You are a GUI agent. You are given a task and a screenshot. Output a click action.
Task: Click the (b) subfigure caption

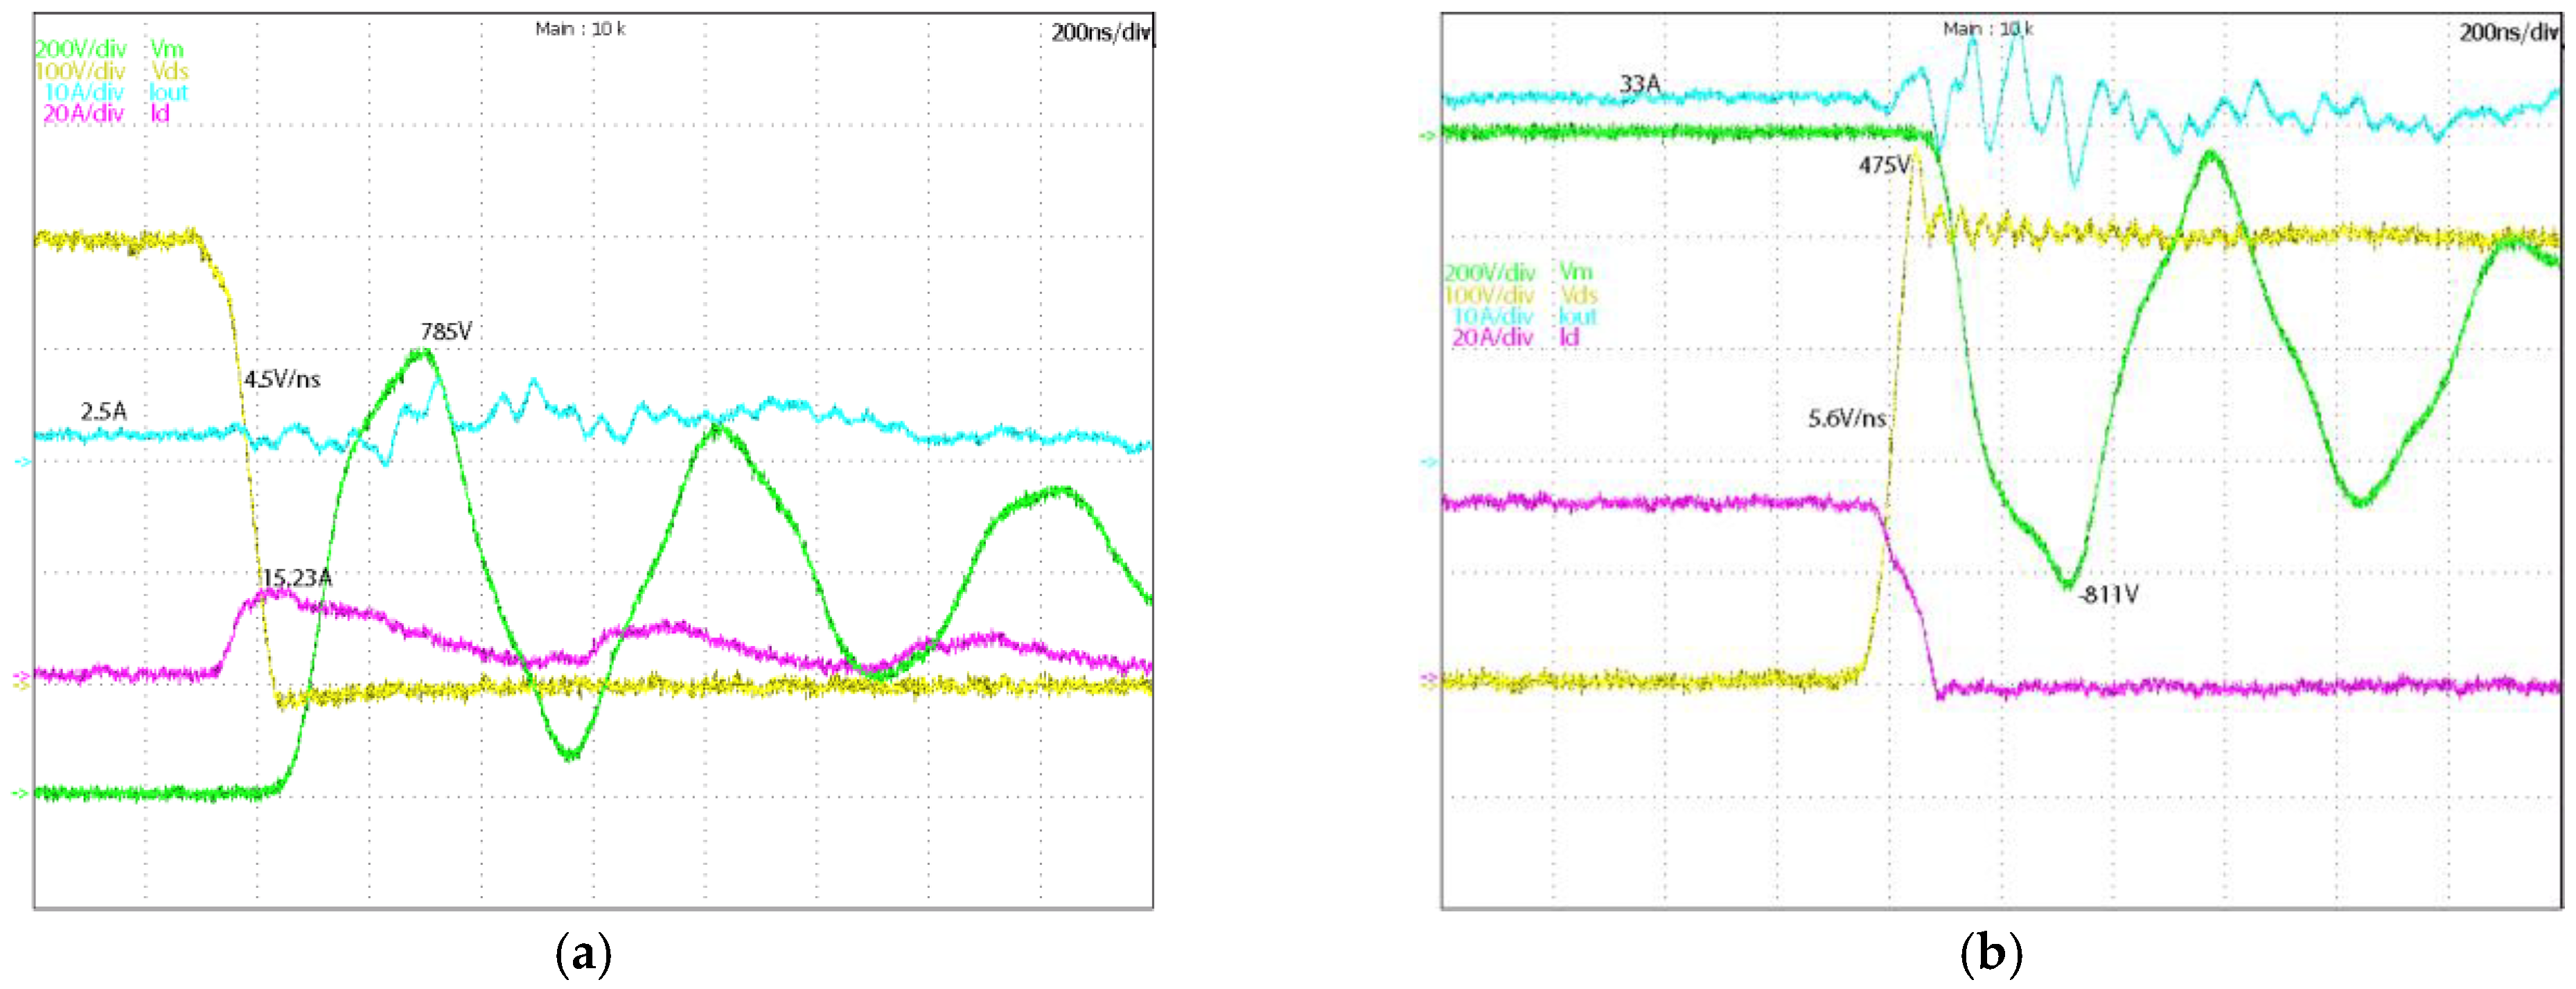coord(1992,953)
